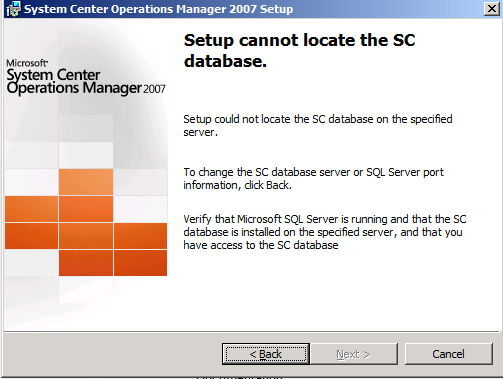
Task: Click the '2007' text in the product logo
Action: (154, 89)
